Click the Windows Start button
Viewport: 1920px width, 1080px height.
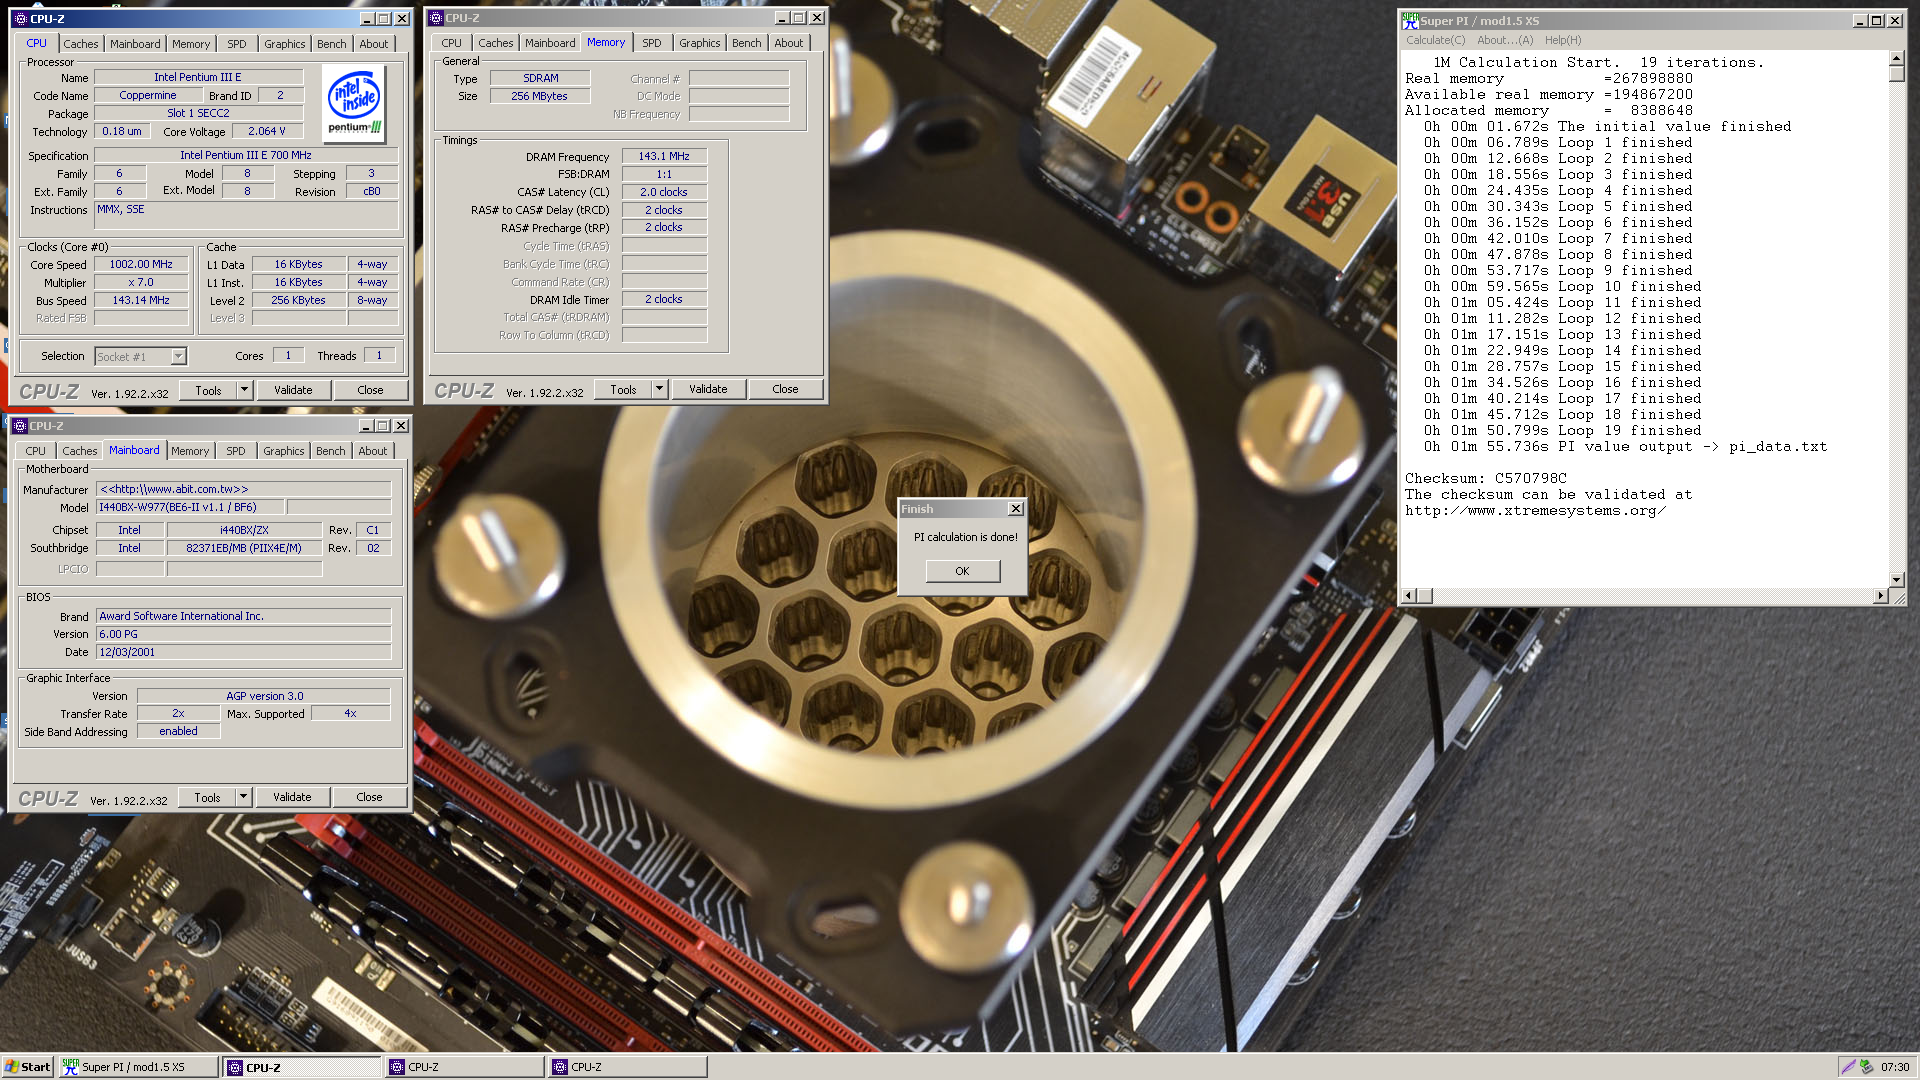(x=28, y=1067)
